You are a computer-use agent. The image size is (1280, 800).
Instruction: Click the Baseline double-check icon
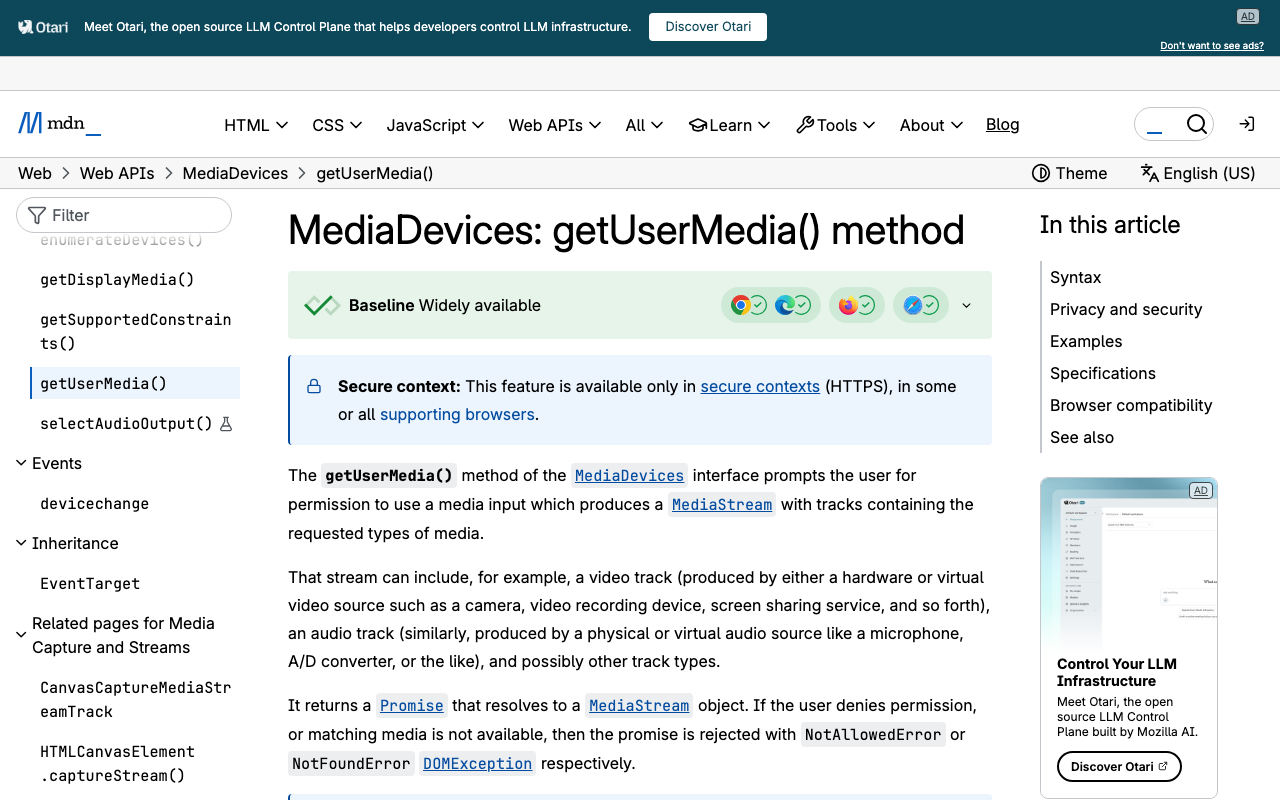click(x=322, y=305)
